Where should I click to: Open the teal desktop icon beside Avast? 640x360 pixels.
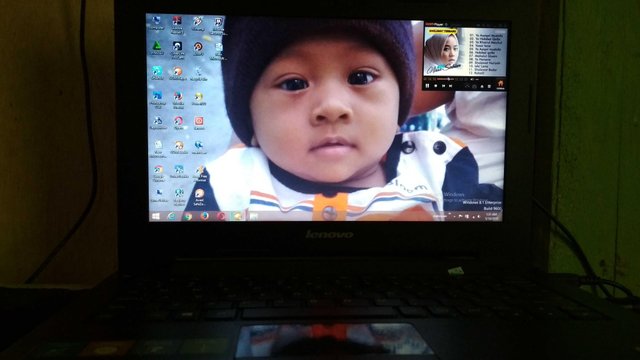point(179,193)
